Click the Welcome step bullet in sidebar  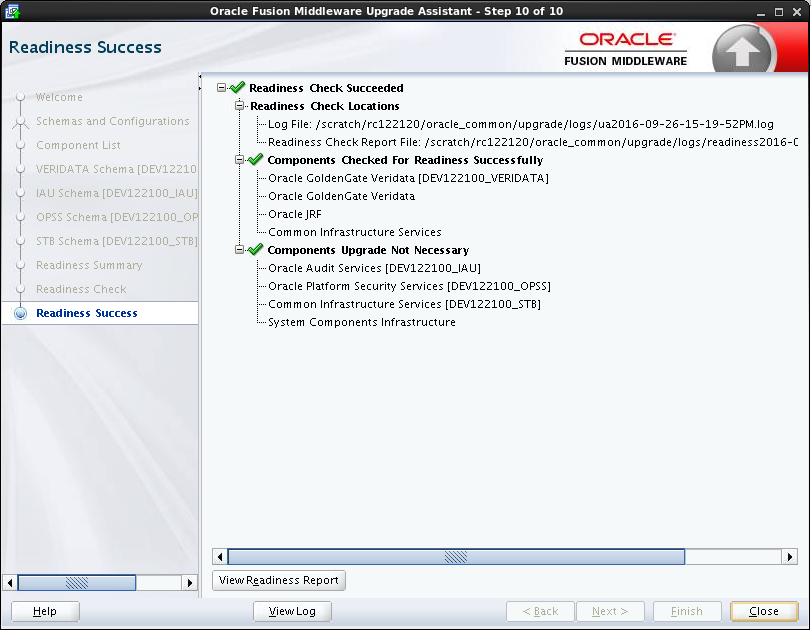(x=20, y=97)
